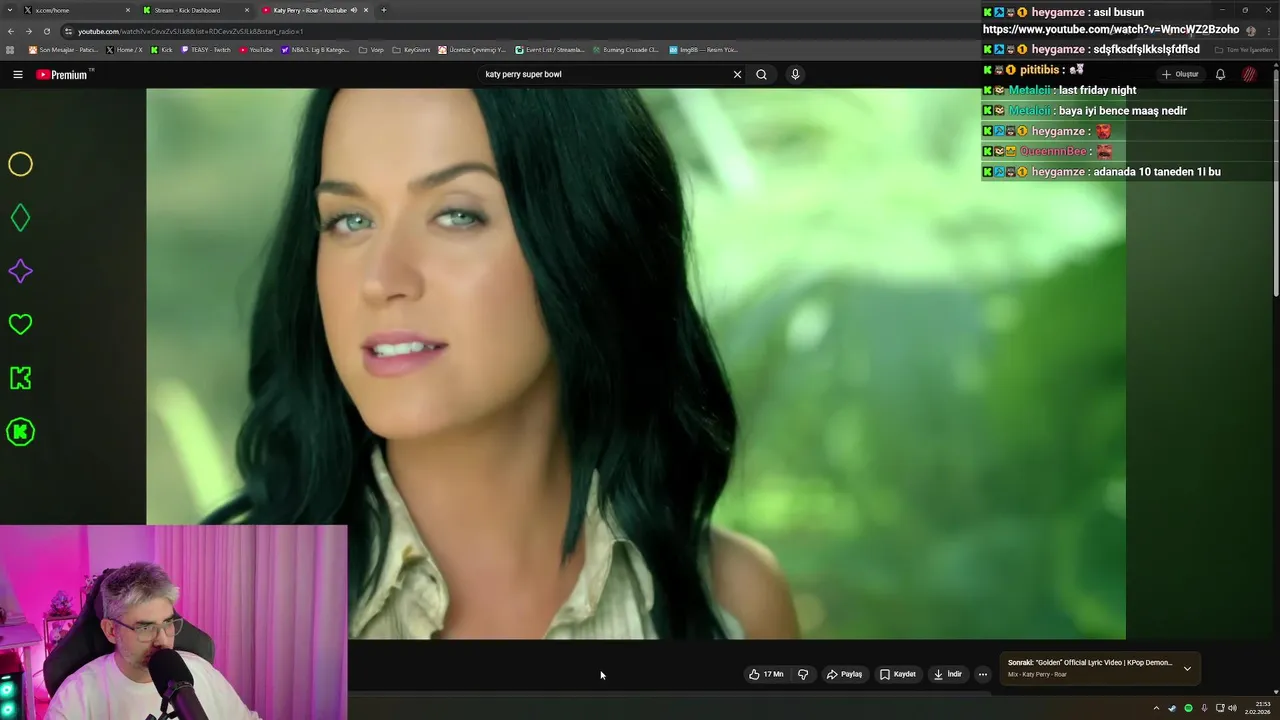The height and width of the screenshot is (720, 1280).
Task: Show hidden system tray icons
Action: click(x=1157, y=708)
